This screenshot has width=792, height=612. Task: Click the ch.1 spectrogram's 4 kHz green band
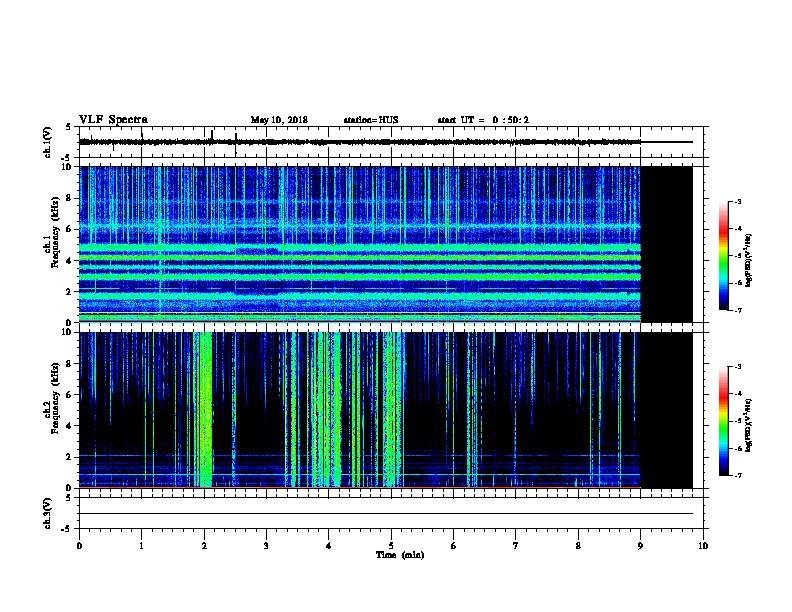coord(360,258)
